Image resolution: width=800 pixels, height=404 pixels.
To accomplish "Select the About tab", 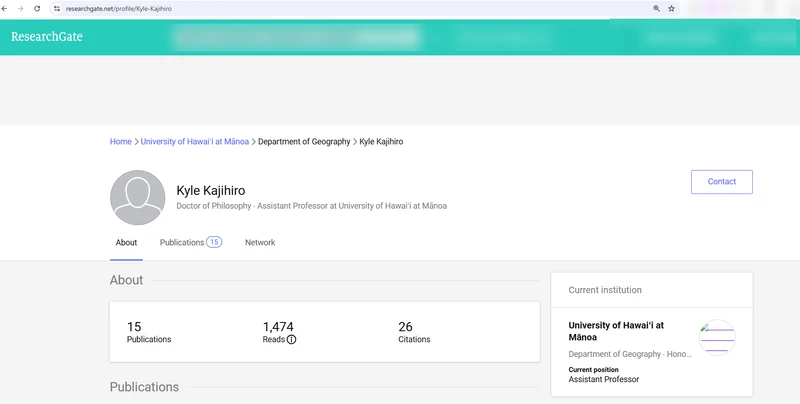I will click(x=126, y=243).
